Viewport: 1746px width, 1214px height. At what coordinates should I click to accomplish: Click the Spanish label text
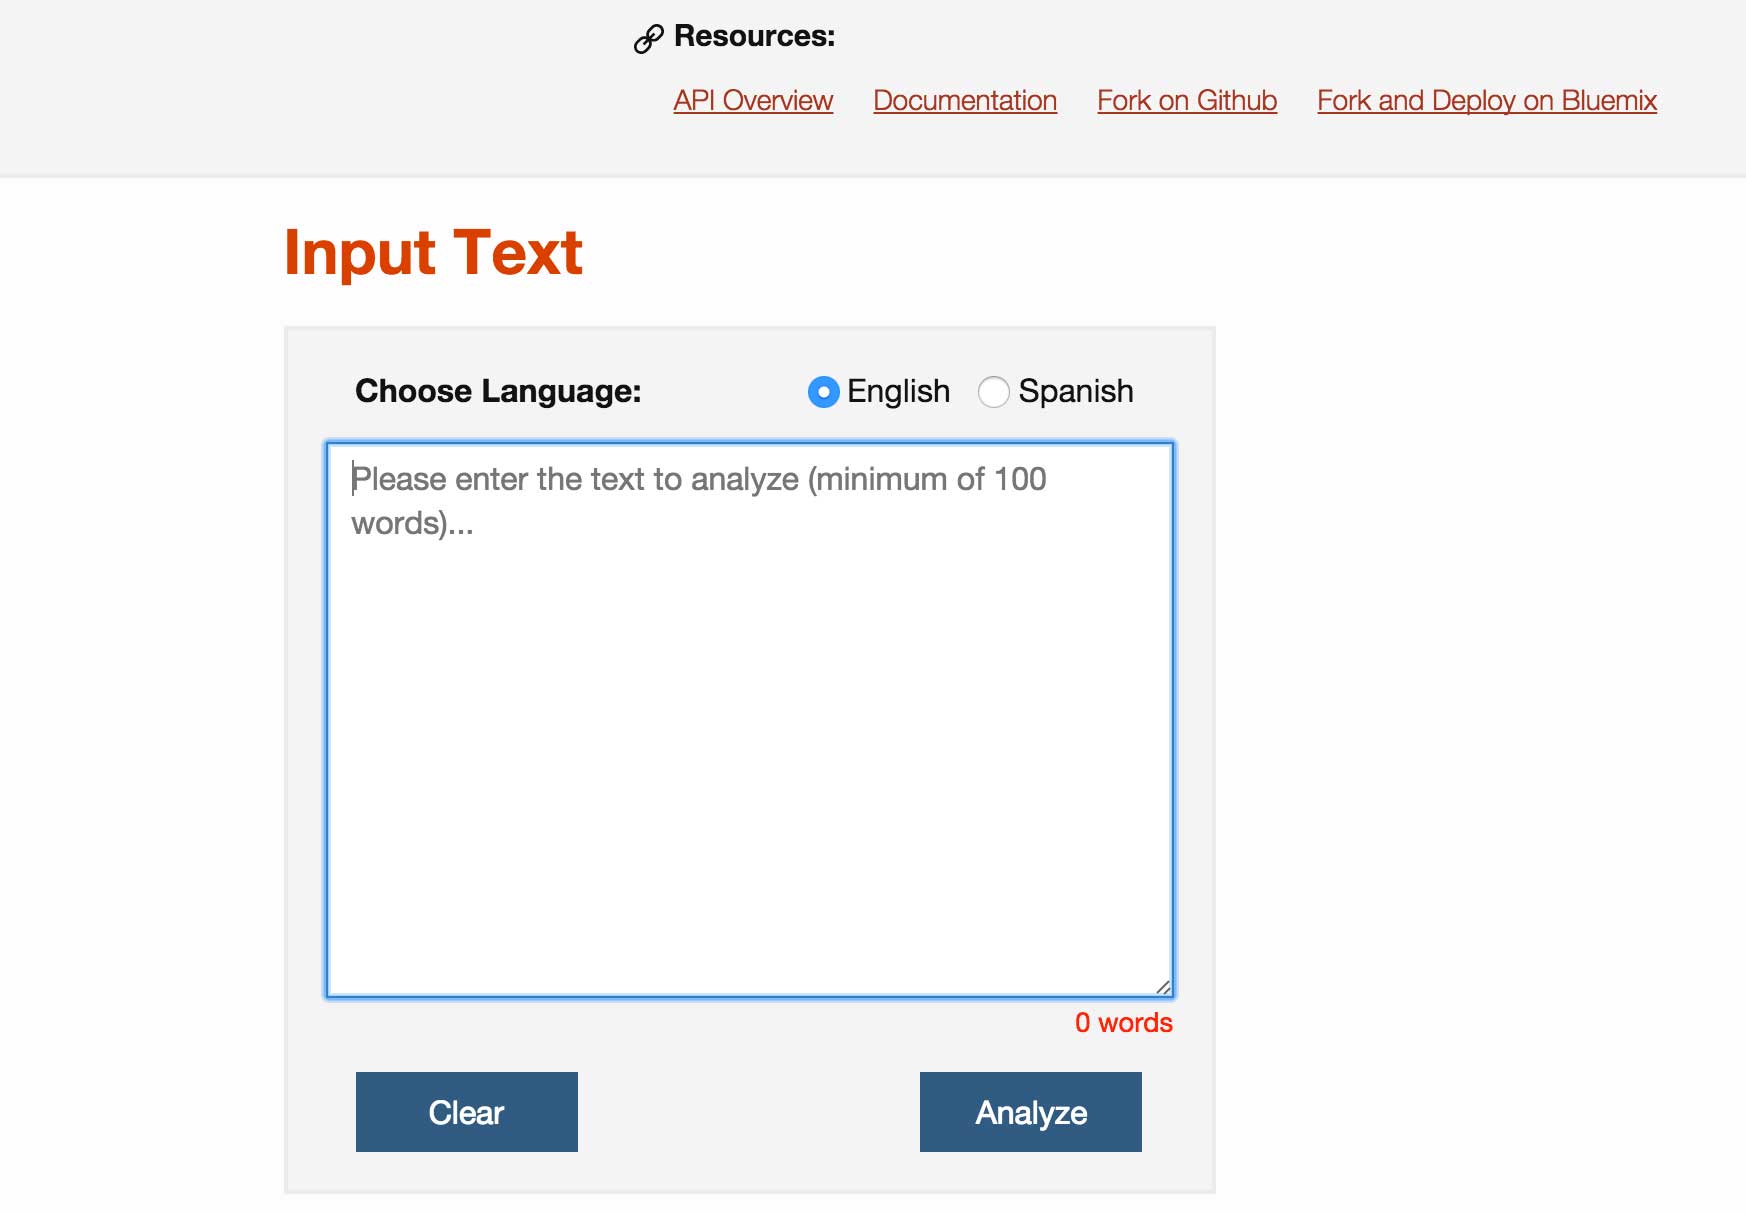click(x=1076, y=391)
